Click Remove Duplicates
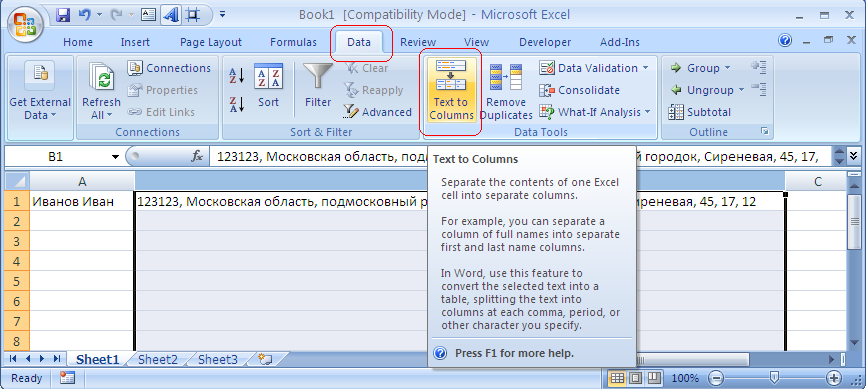 point(506,92)
